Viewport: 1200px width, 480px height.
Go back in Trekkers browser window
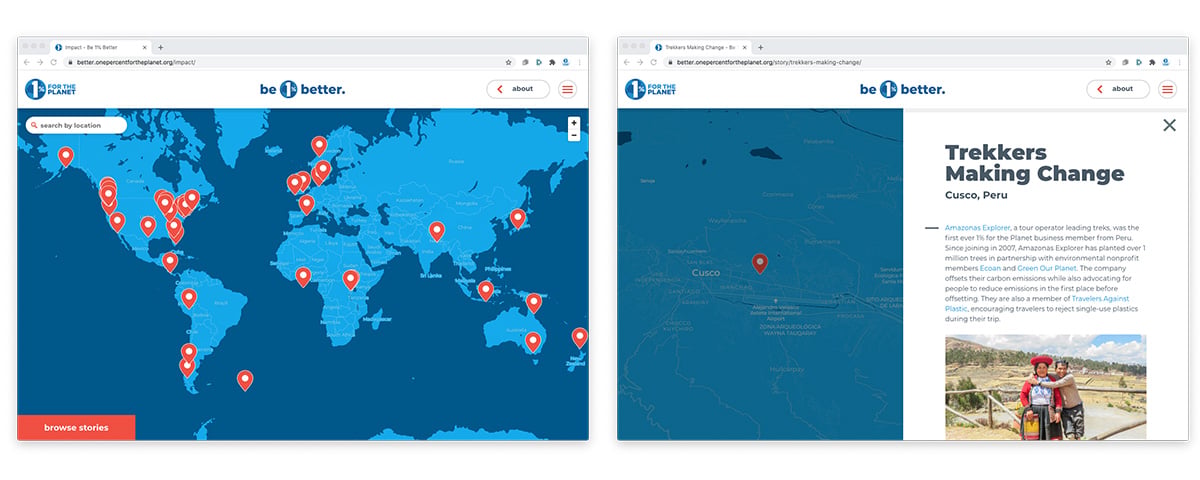click(x=626, y=62)
